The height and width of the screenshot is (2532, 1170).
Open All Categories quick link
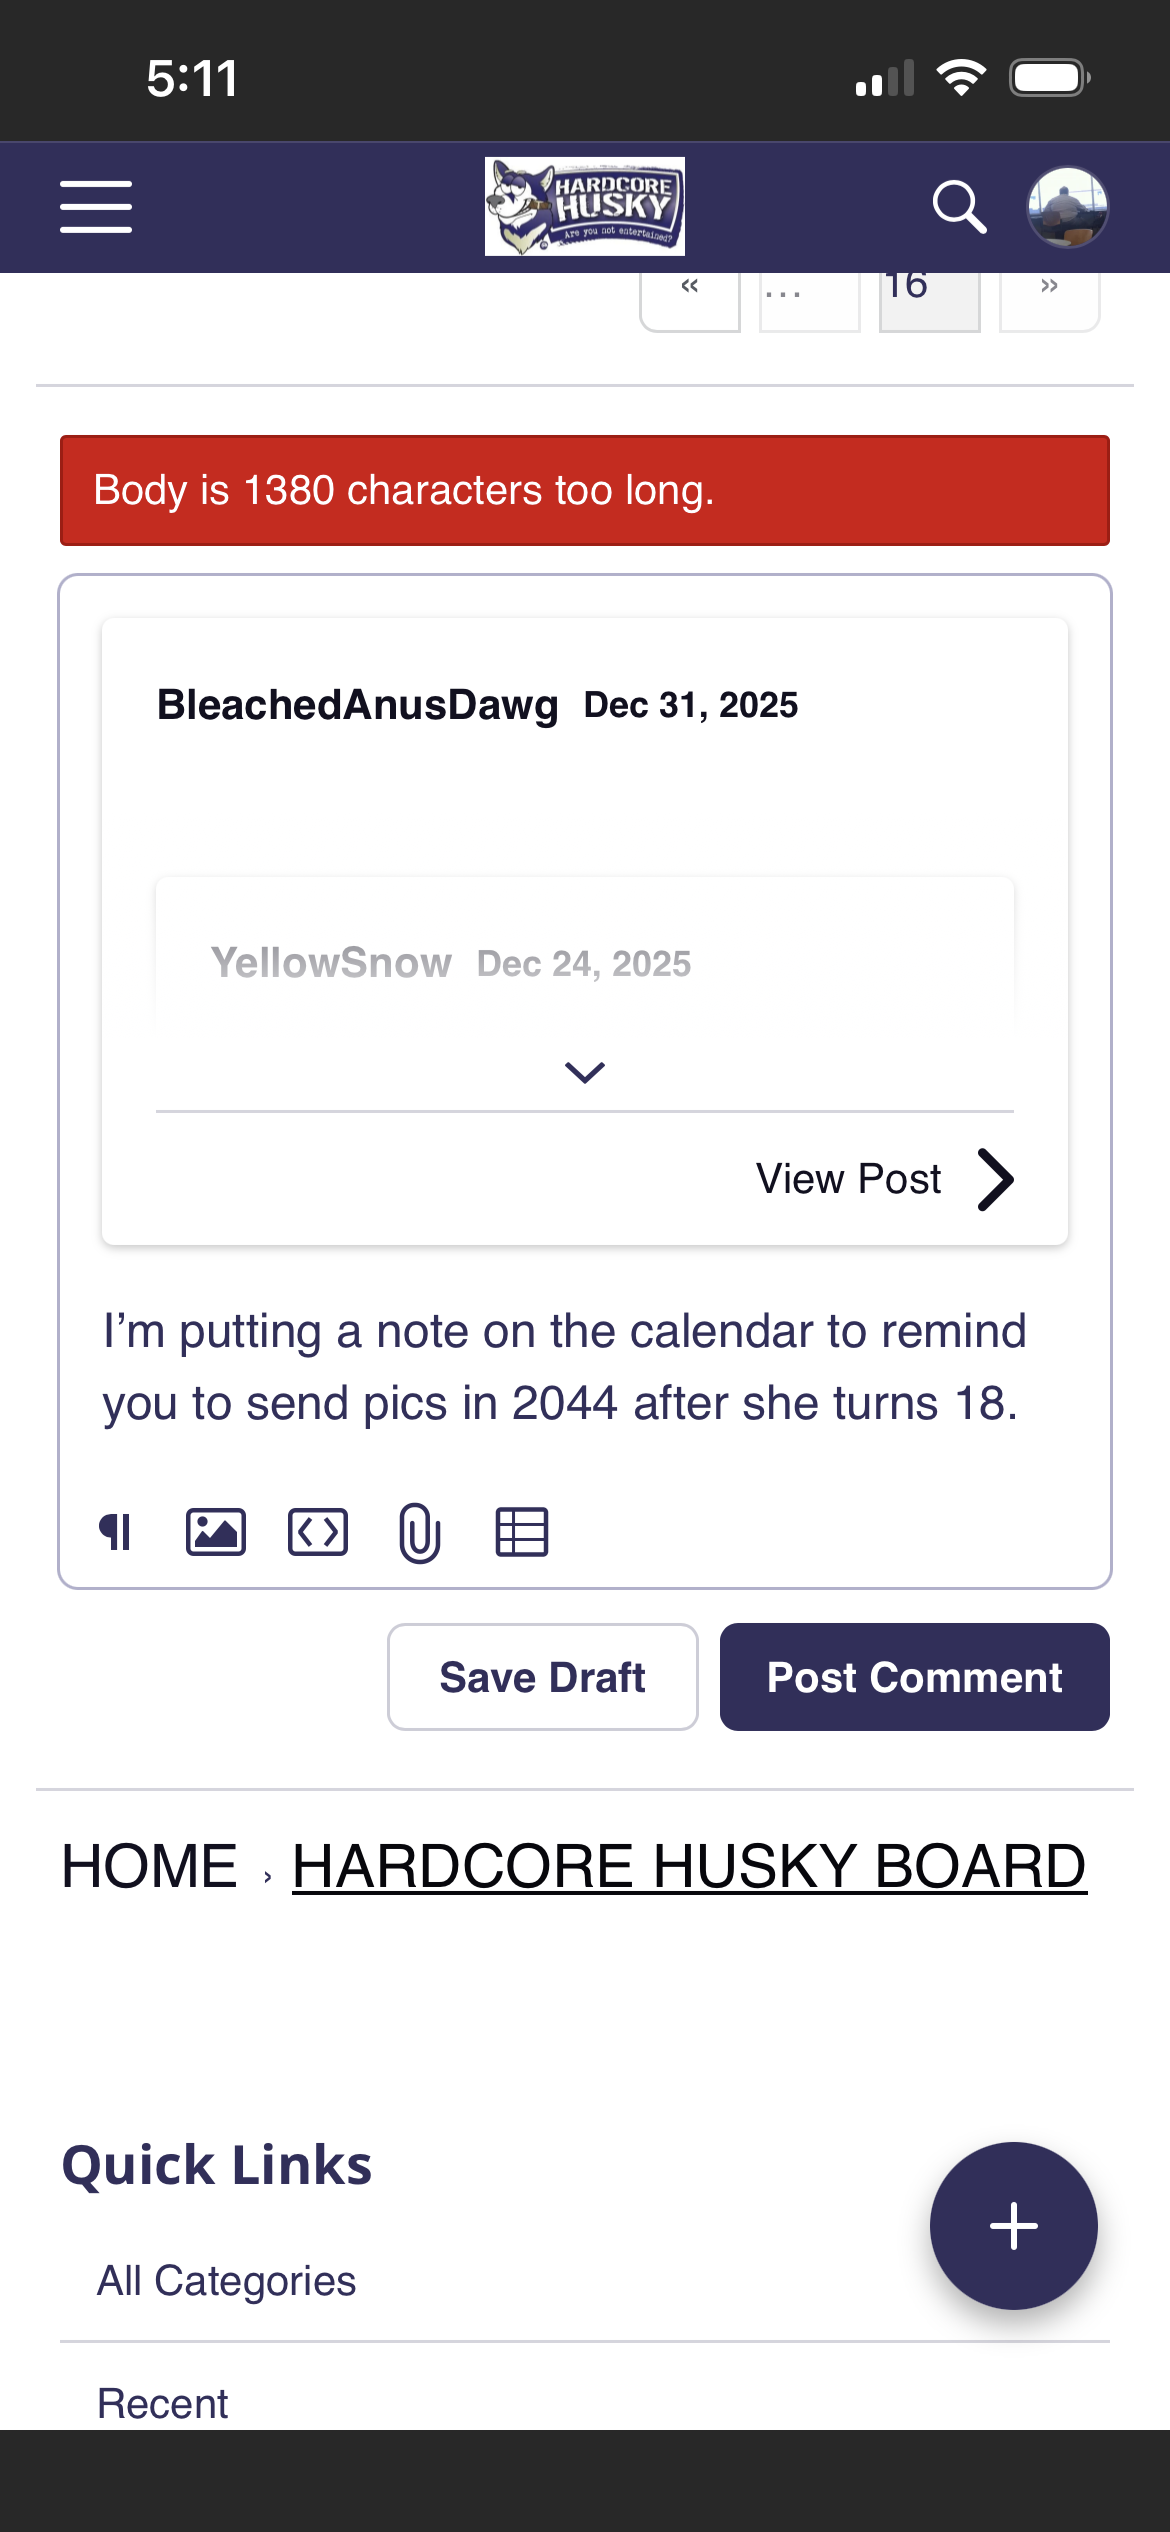227,2281
